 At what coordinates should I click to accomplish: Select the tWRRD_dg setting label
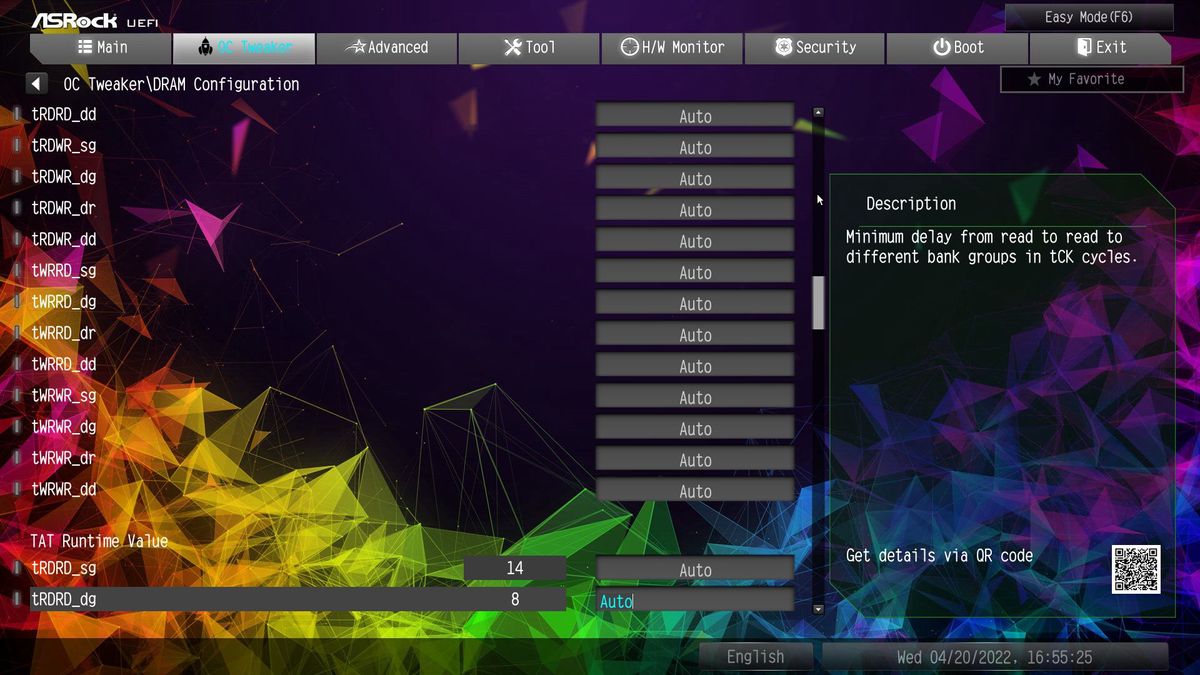pos(64,301)
